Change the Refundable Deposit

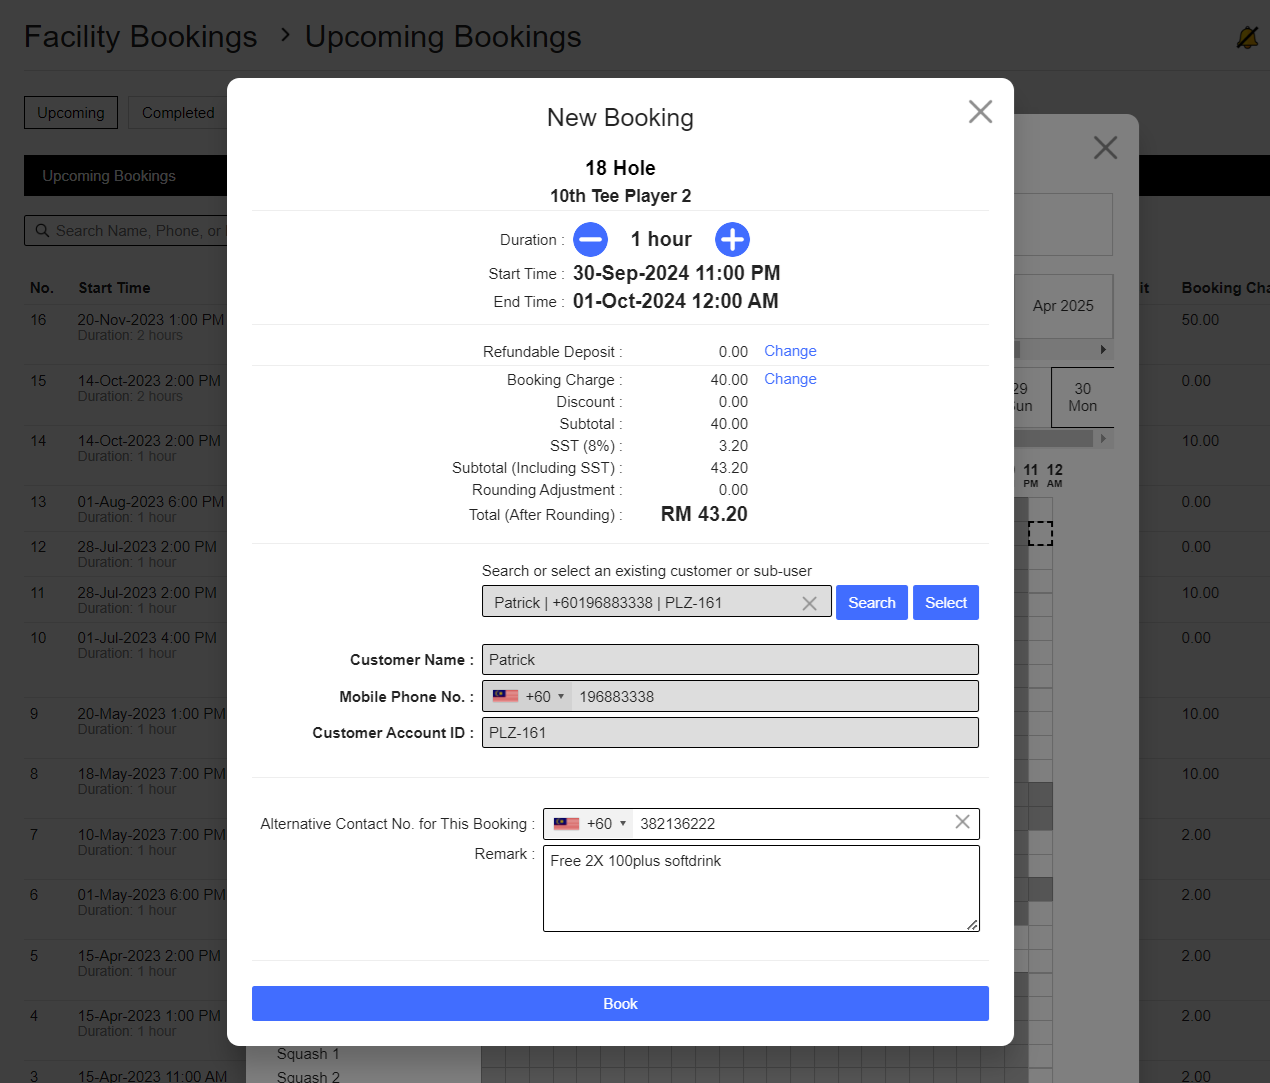(x=790, y=351)
